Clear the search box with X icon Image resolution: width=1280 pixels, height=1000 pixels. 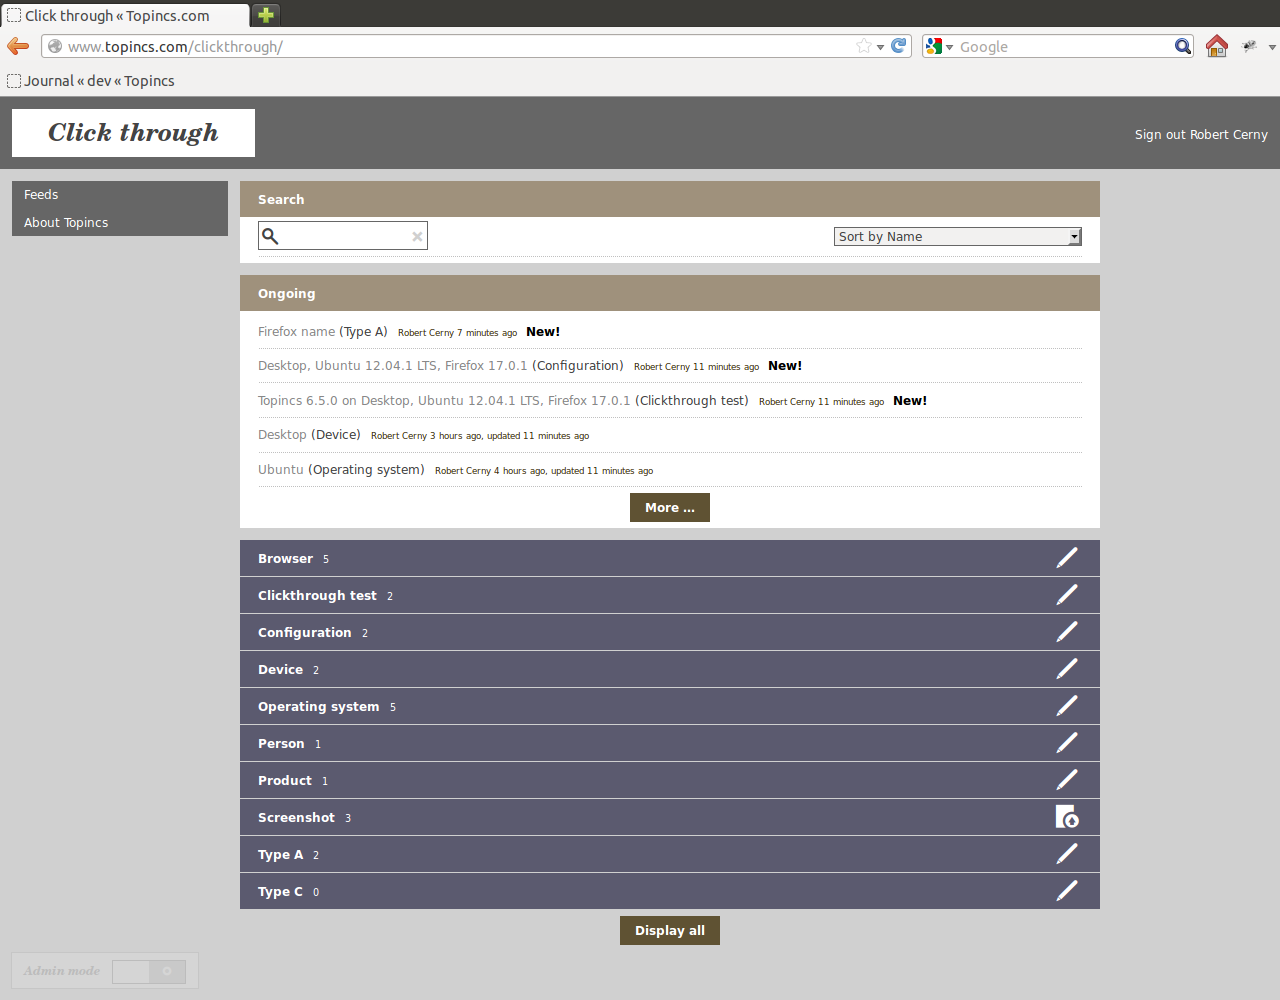click(x=417, y=237)
